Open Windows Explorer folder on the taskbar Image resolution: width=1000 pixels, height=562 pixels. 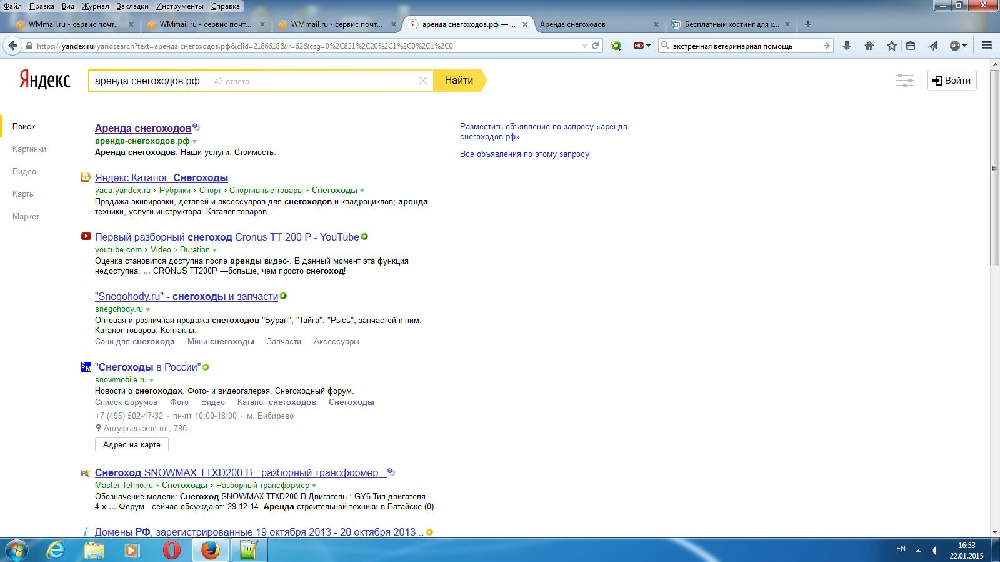(94, 550)
